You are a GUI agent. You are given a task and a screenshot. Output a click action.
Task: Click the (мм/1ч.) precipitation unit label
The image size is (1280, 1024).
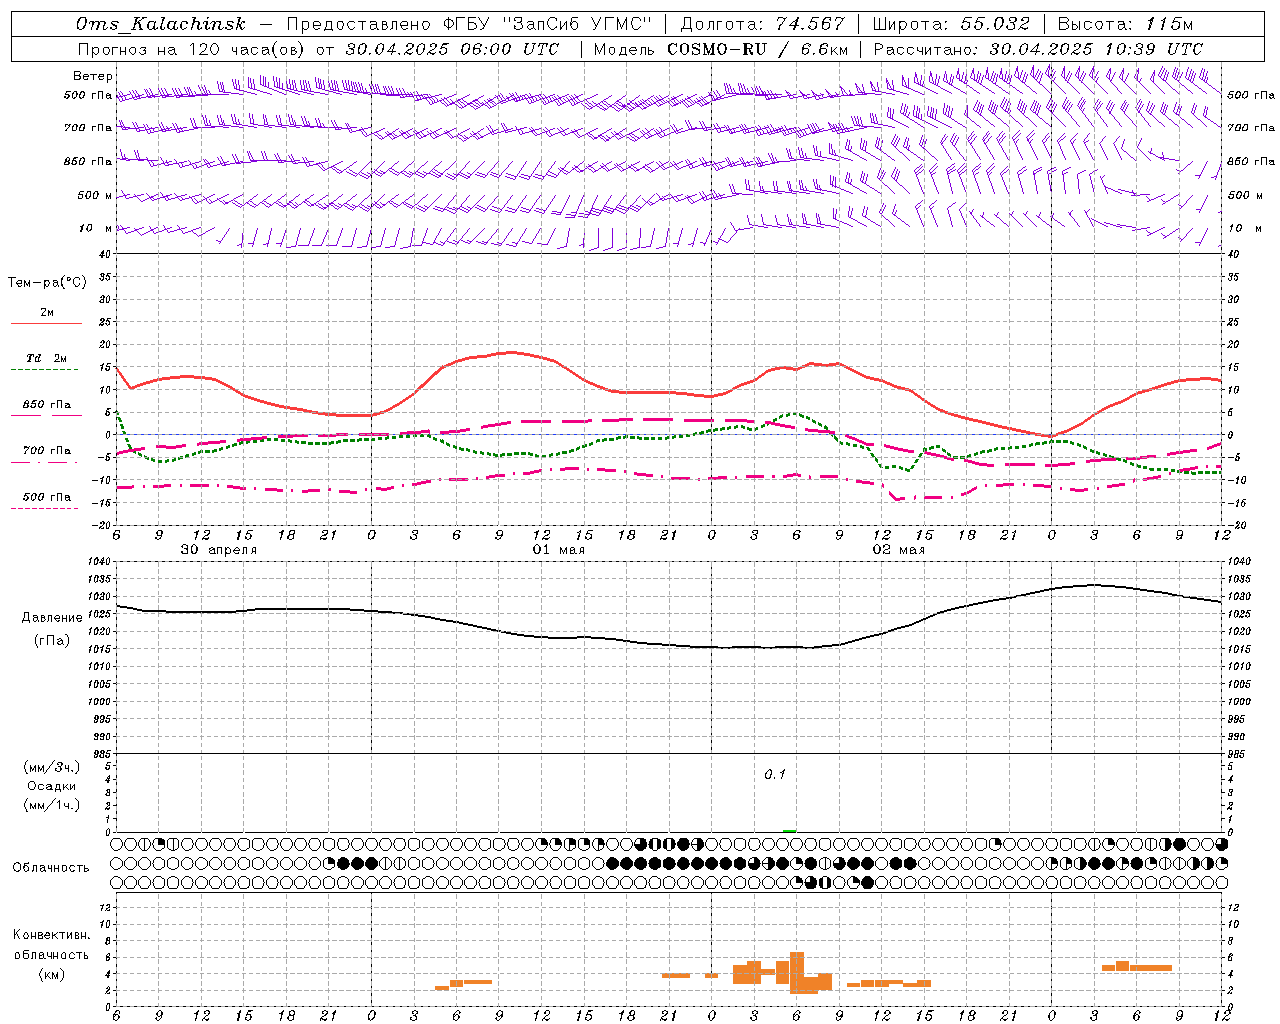point(52,805)
